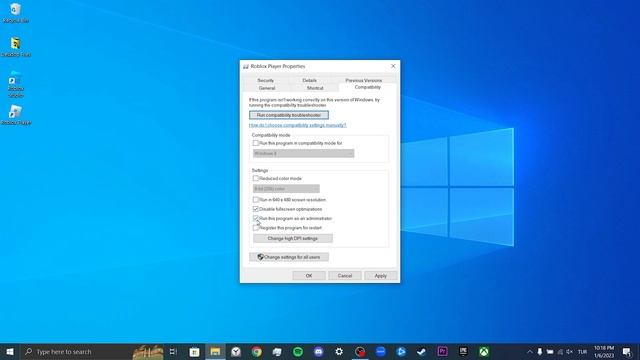Check Register this program for restart
The height and width of the screenshot is (360, 640).
coord(256,228)
